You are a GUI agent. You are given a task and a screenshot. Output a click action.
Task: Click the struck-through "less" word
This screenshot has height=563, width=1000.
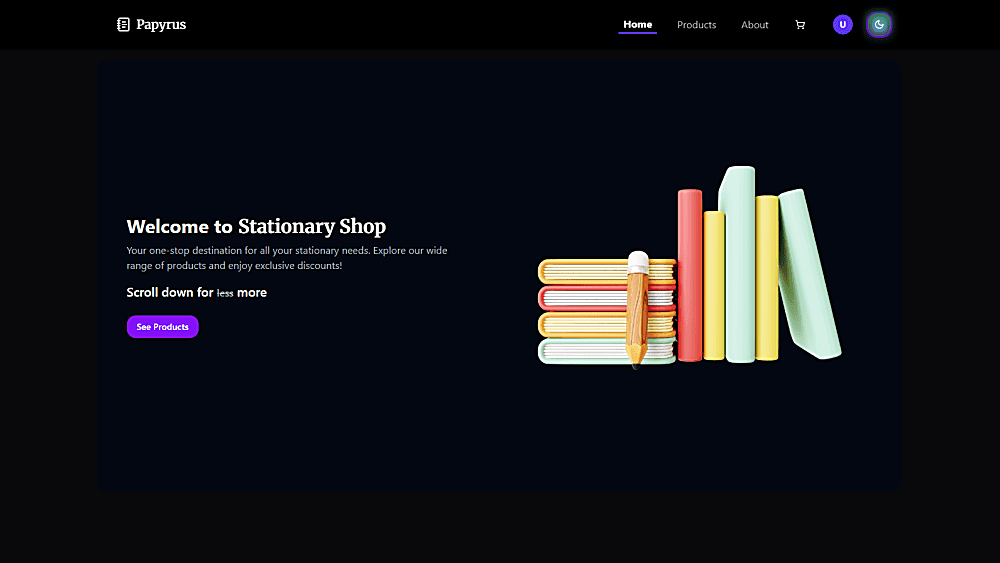tap(225, 293)
